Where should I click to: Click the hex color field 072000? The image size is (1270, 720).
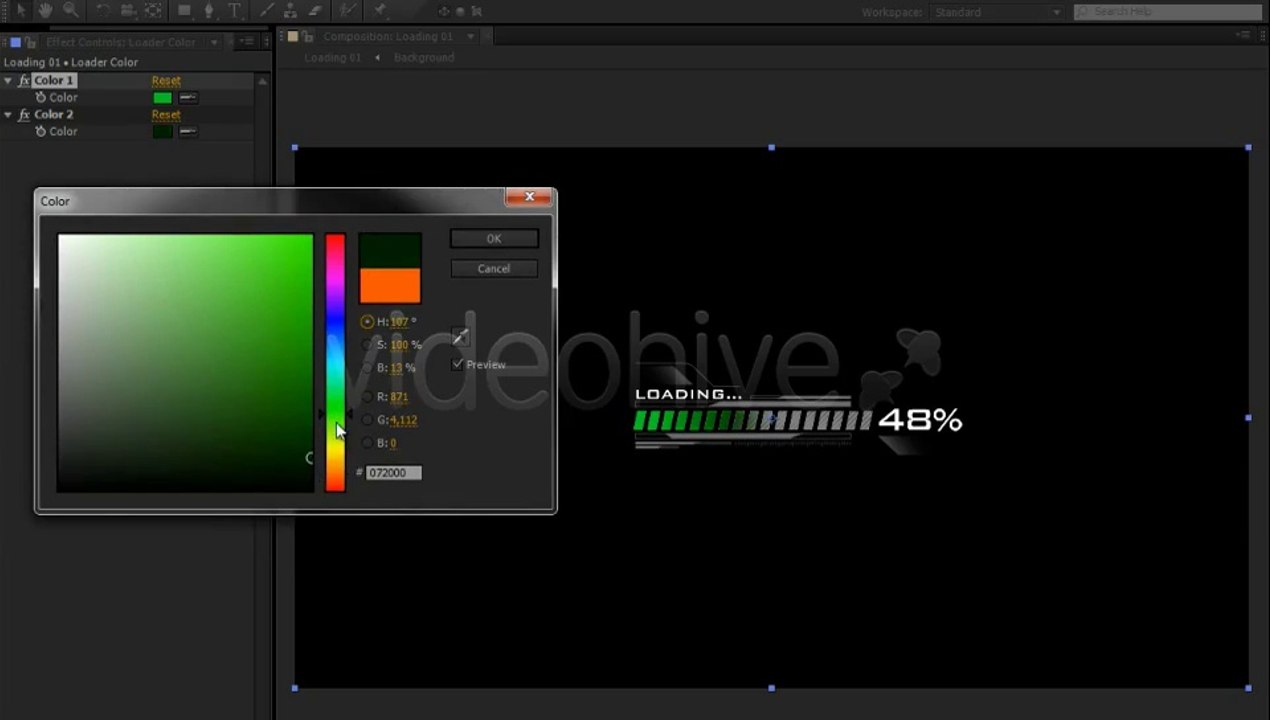pyautogui.click(x=394, y=472)
